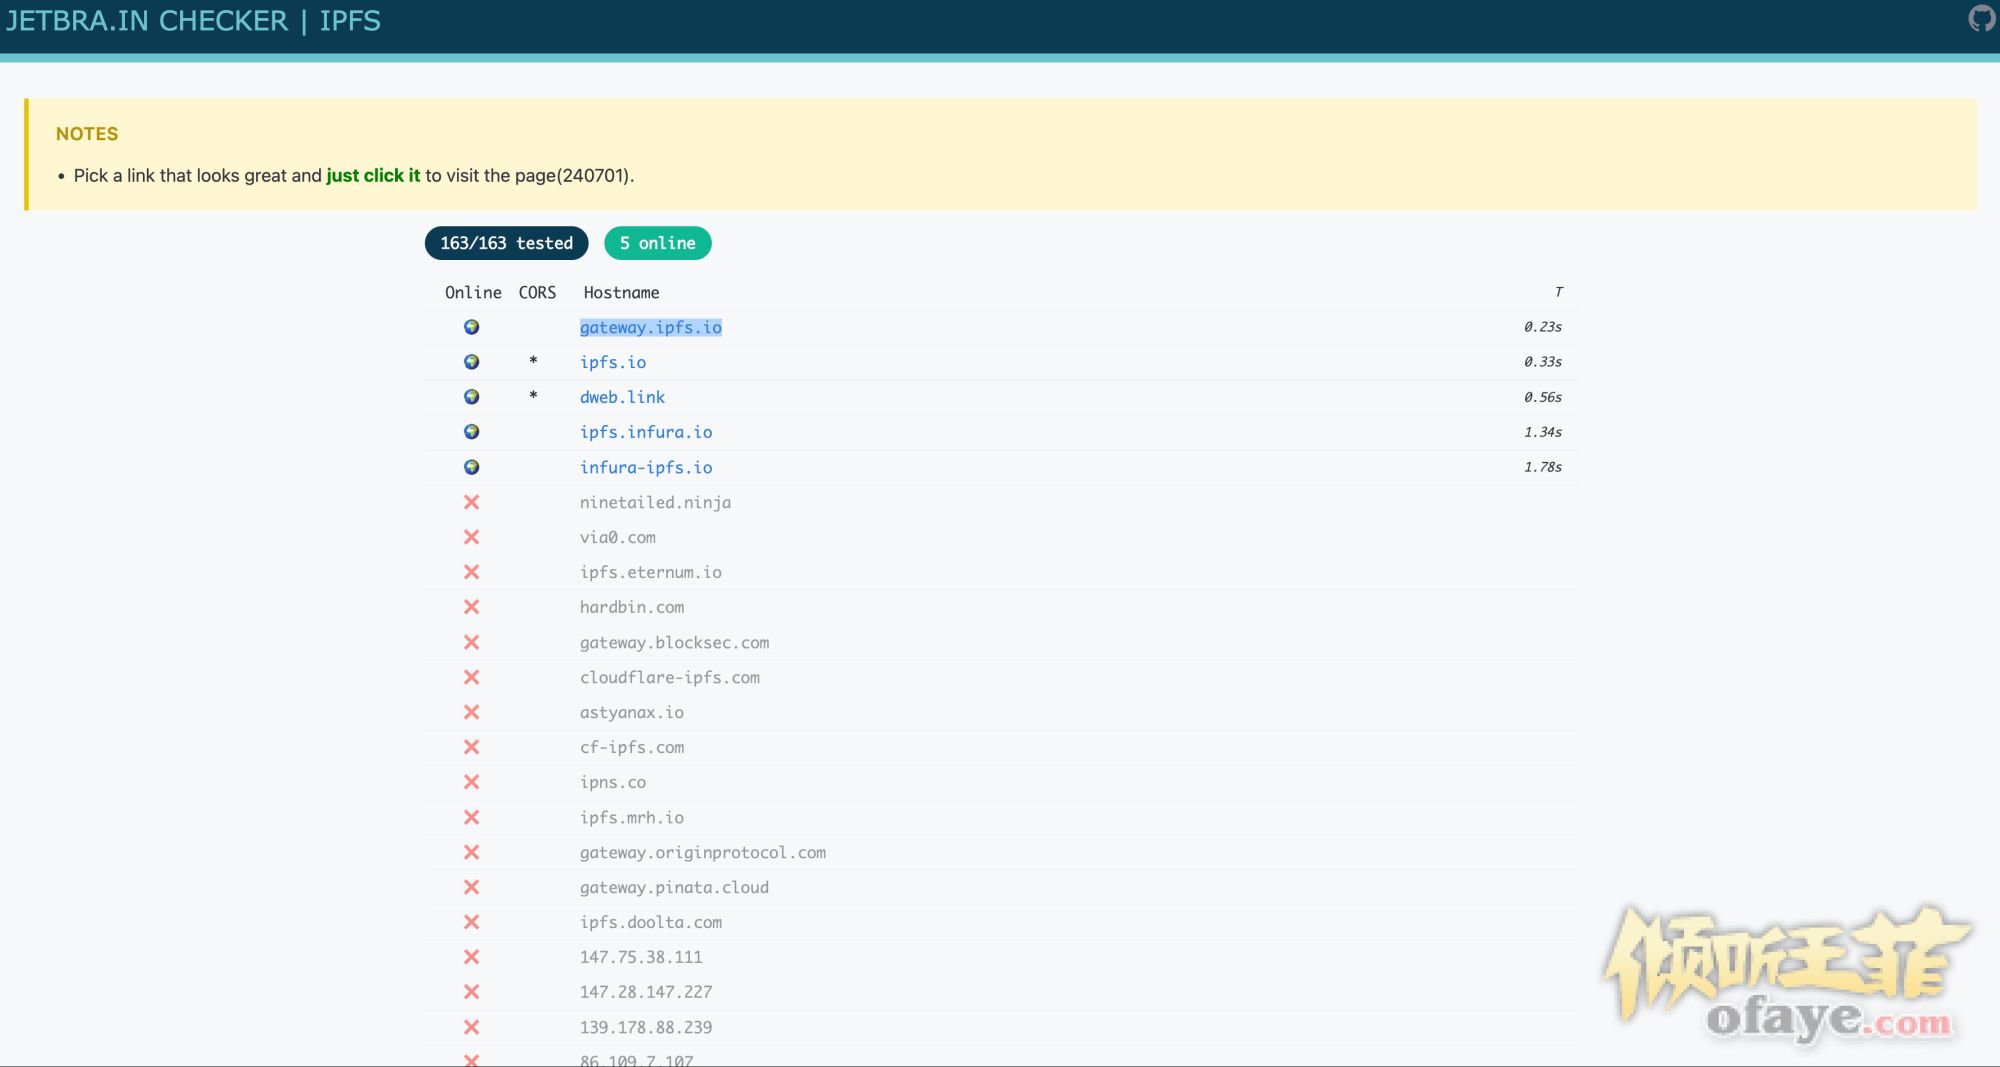Click the 5 online badge
Screen dimensions: 2000x1067
pos(657,243)
